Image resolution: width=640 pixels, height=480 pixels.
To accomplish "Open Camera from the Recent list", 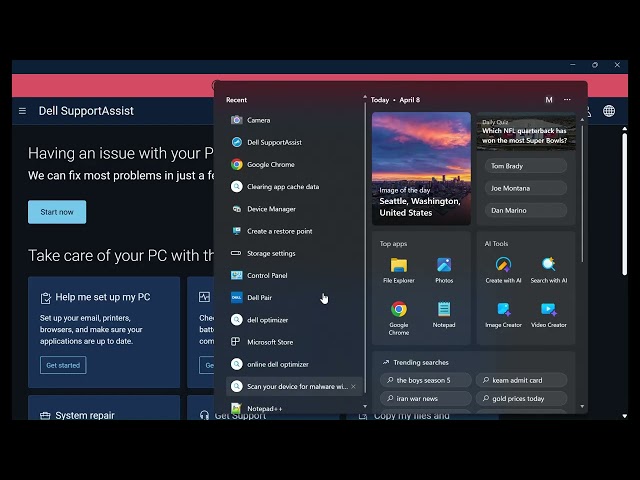I will pyautogui.click(x=294, y=120).
